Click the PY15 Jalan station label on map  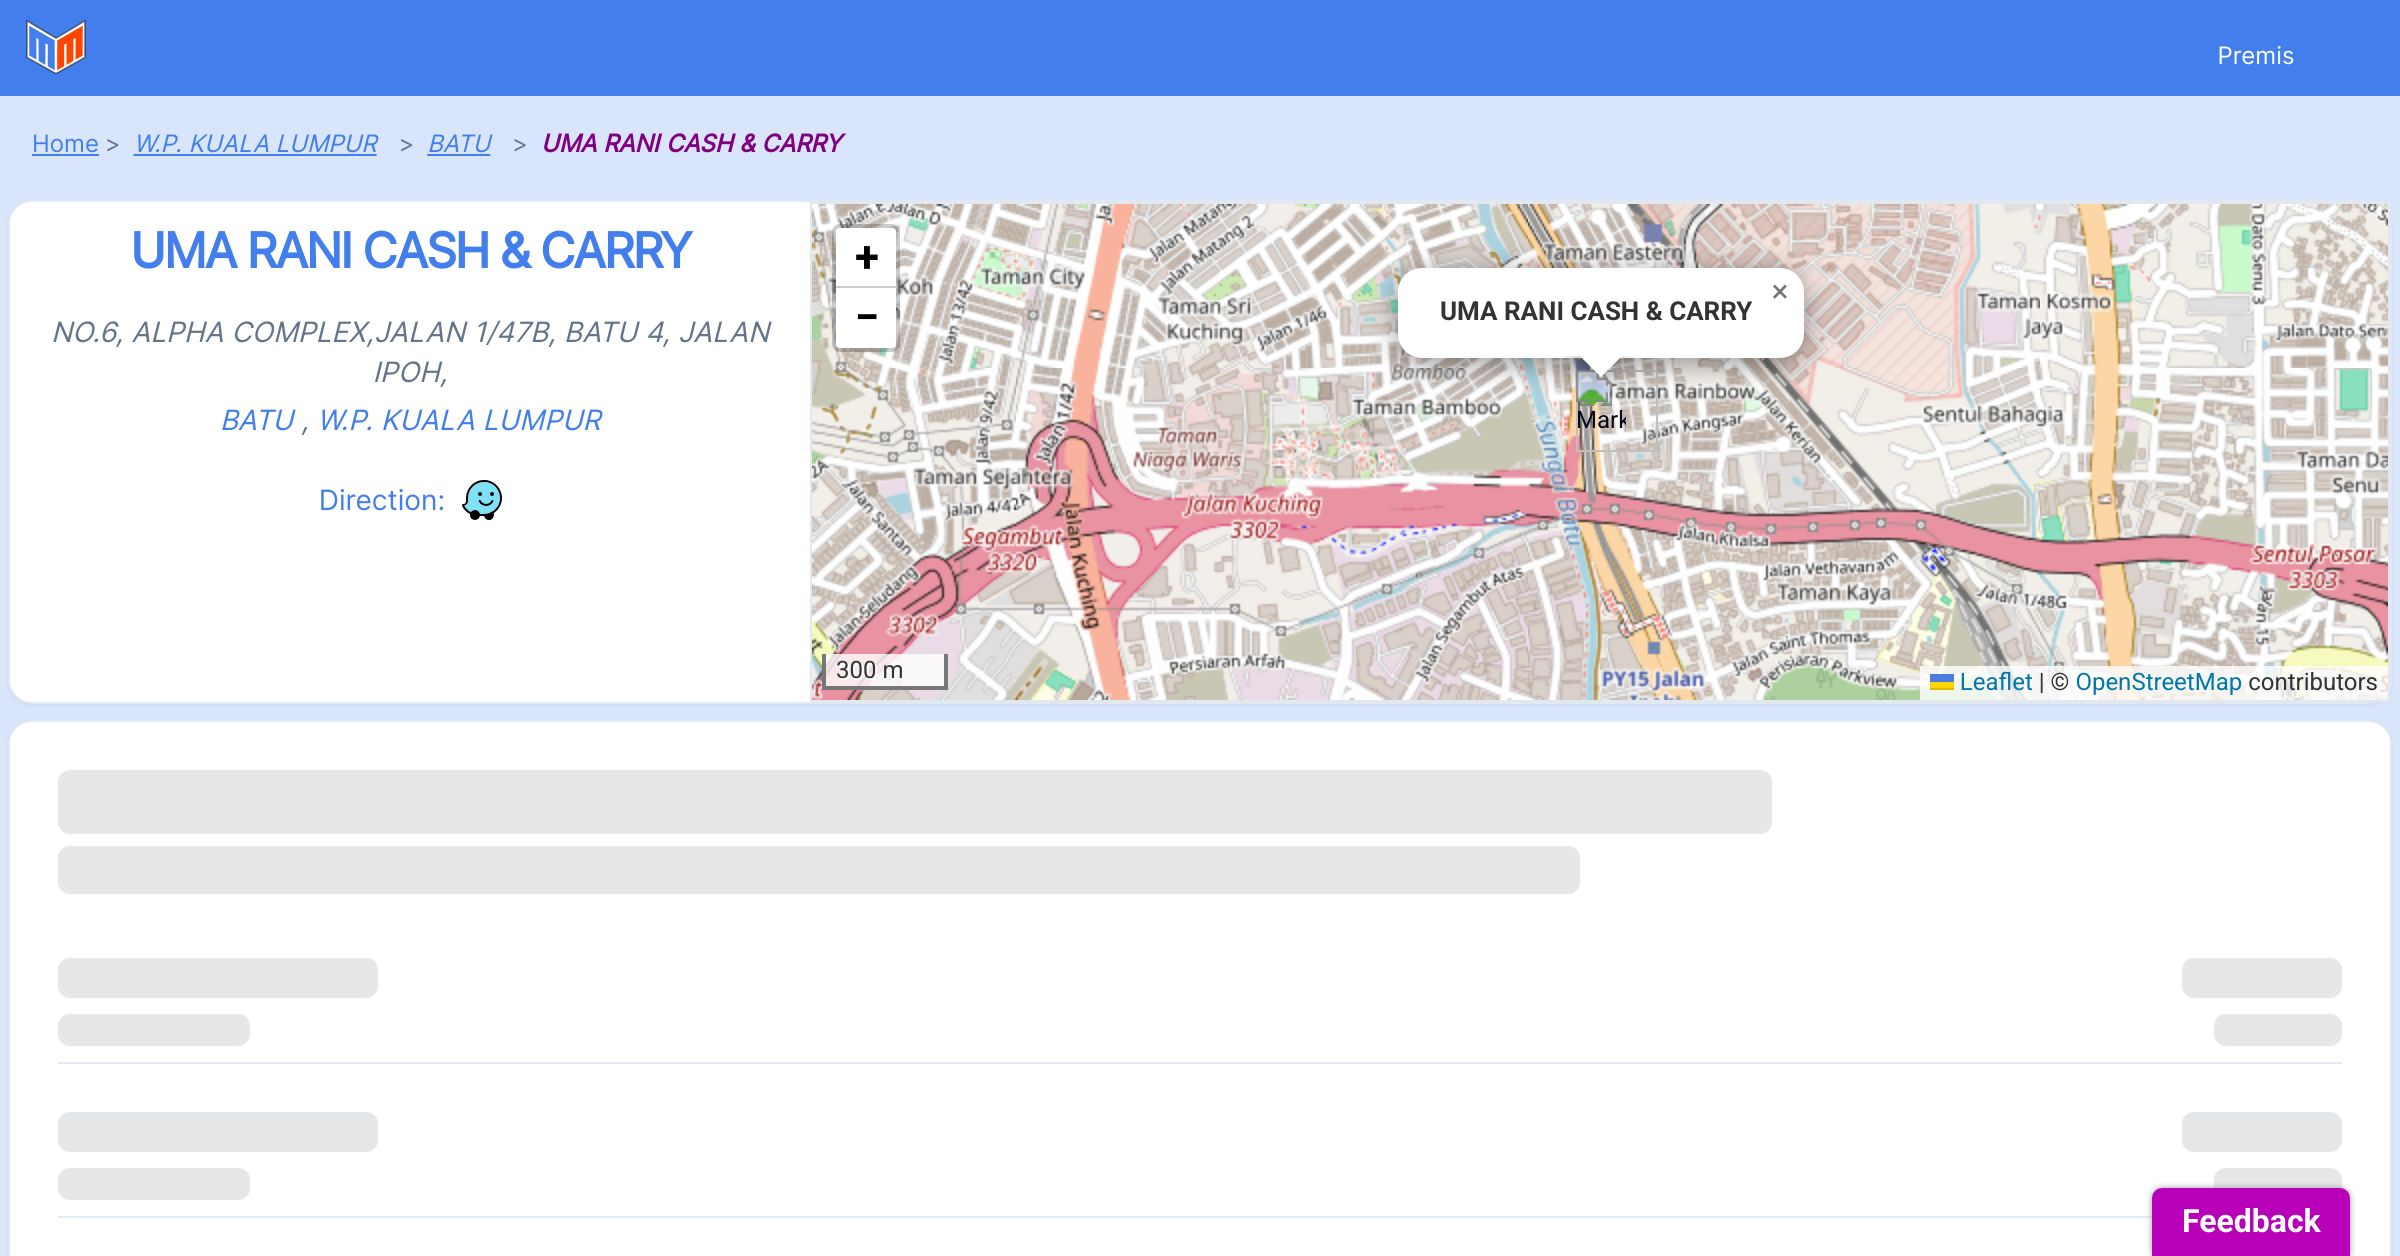pos(1652,679)
